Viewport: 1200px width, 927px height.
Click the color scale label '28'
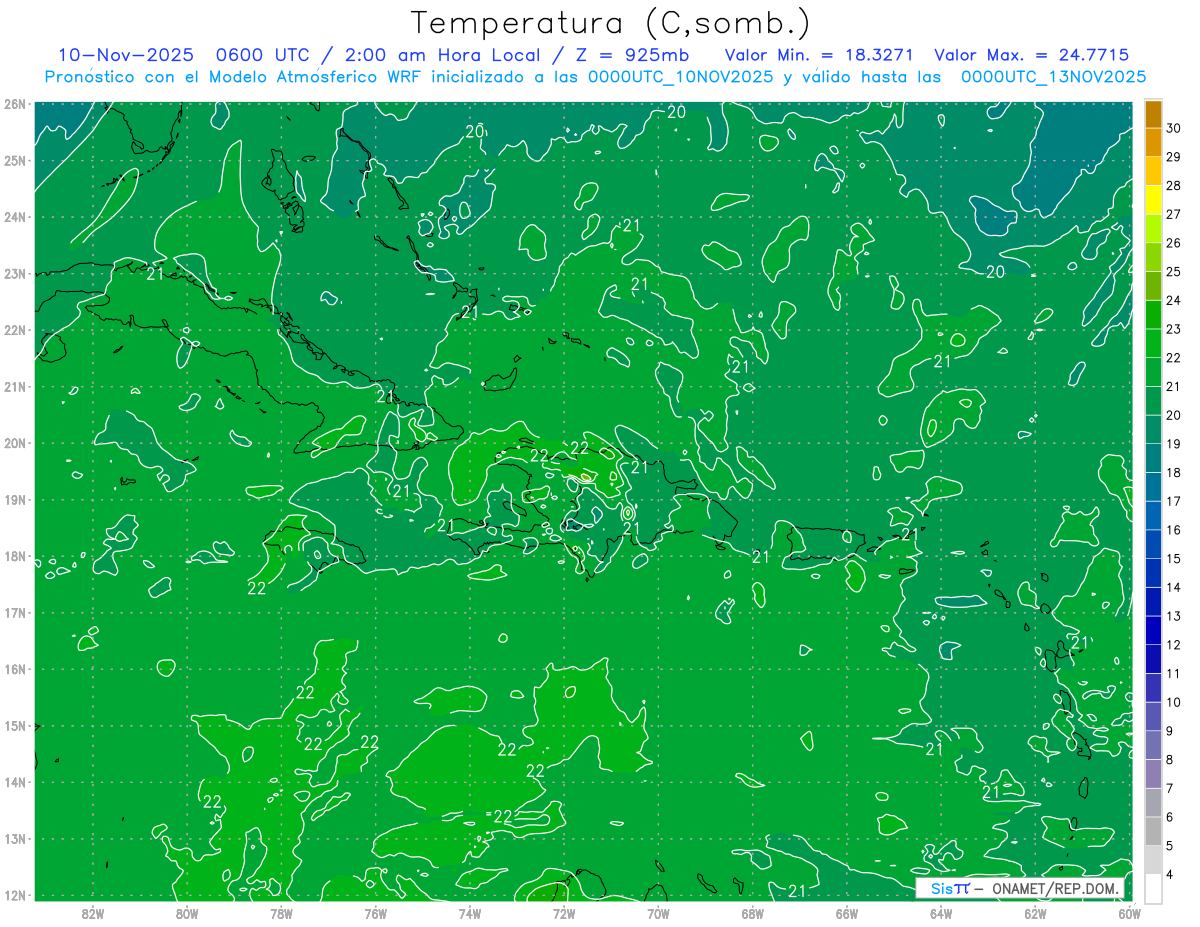(1174, 186)
